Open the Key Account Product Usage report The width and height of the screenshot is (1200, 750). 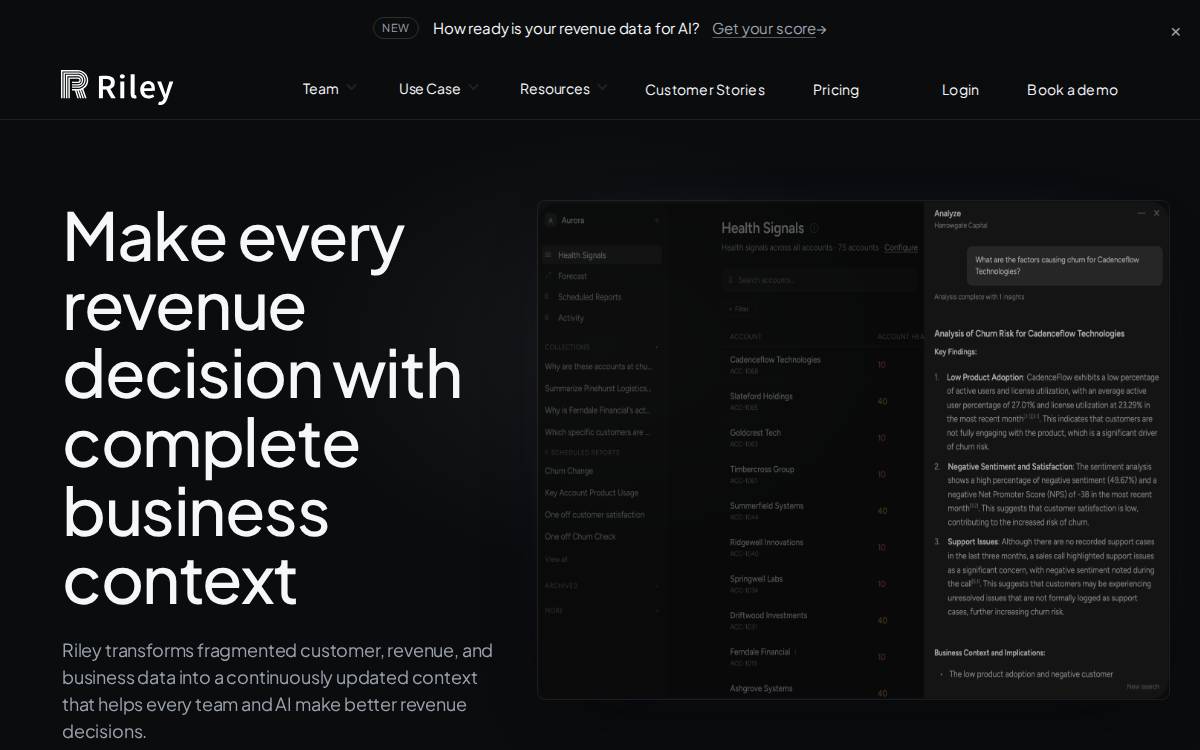click(592, 493)
